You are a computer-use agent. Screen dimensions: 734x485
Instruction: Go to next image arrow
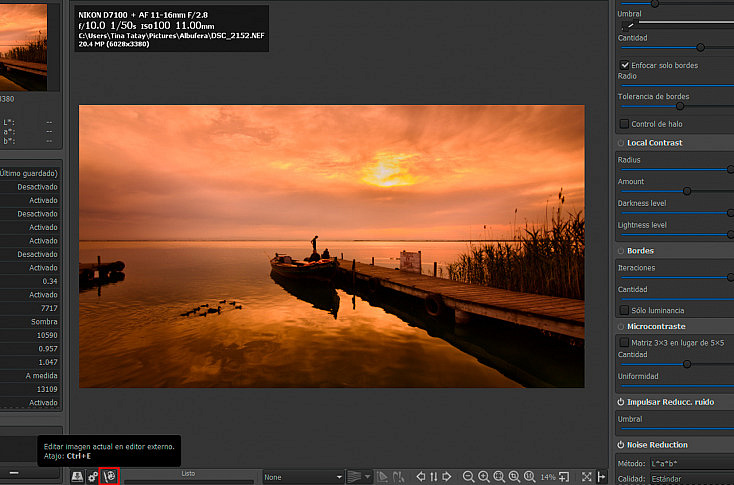pos(447,477)
